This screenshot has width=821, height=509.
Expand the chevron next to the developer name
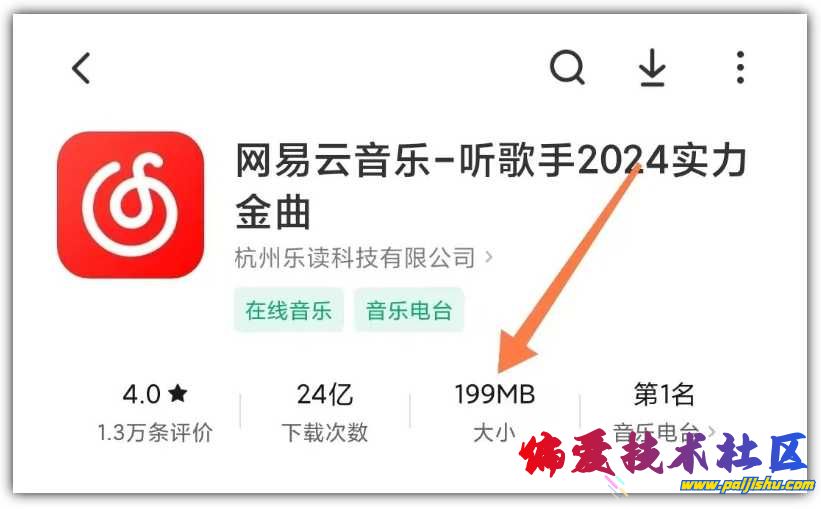[489, 257]
